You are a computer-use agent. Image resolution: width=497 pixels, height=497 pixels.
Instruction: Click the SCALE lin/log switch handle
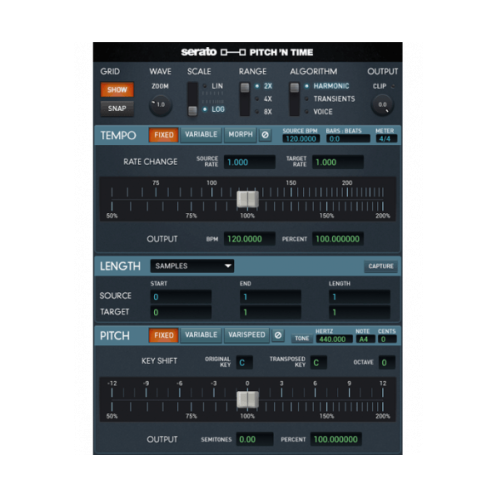[192, 111]
